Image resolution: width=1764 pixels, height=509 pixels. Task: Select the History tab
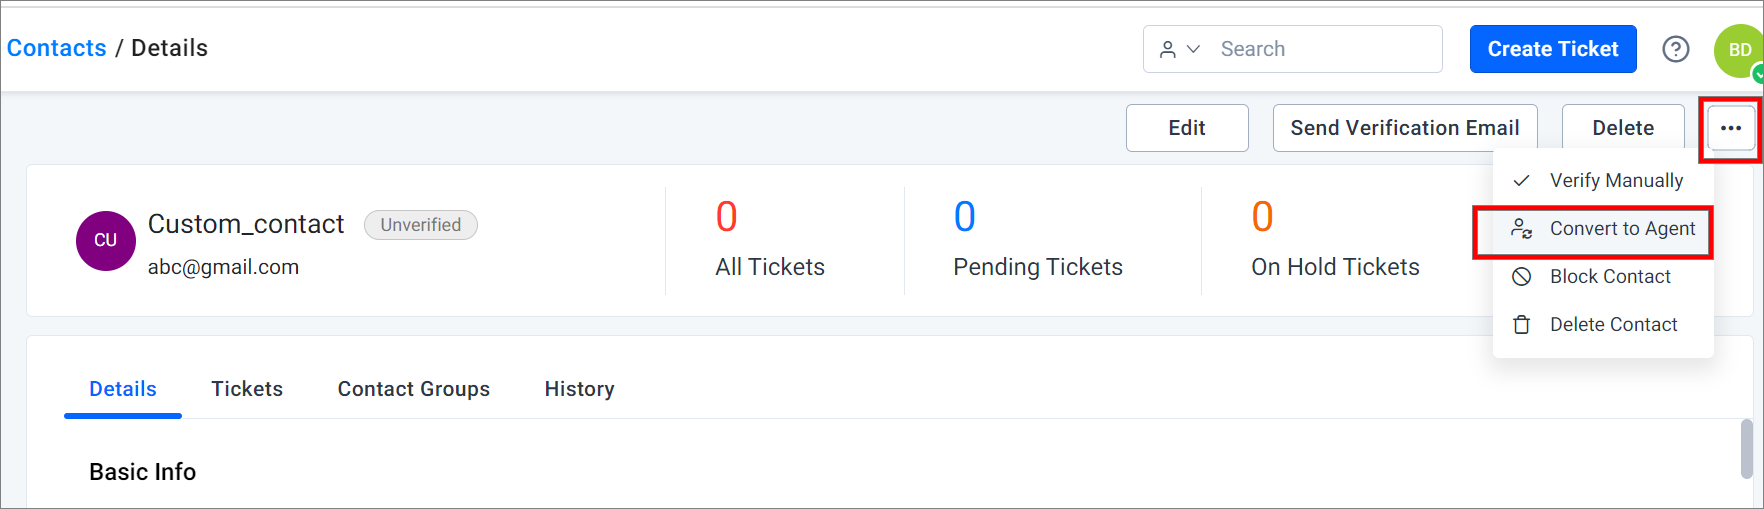click(580, 389)
